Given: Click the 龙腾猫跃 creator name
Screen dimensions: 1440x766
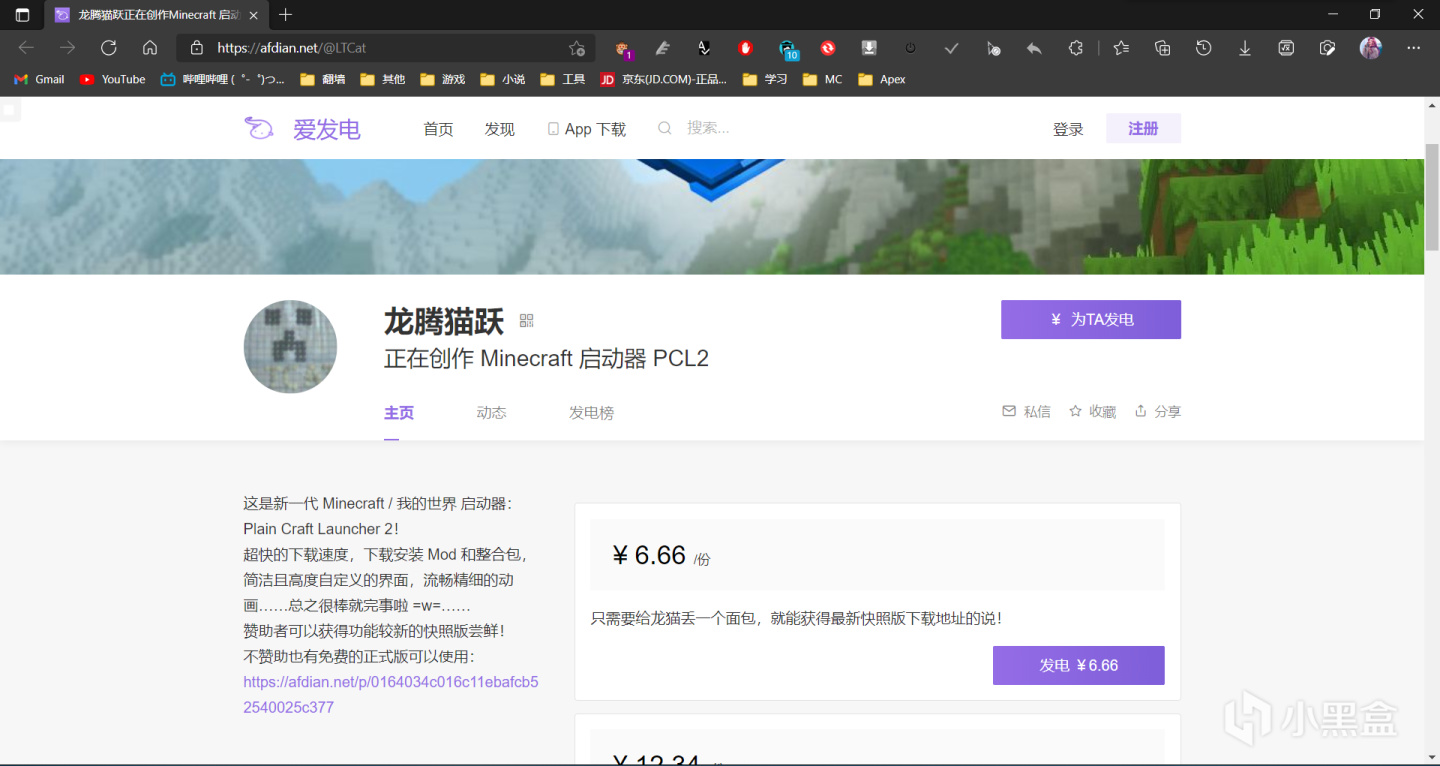Looking at the screenshot, I should pos(444,321).
